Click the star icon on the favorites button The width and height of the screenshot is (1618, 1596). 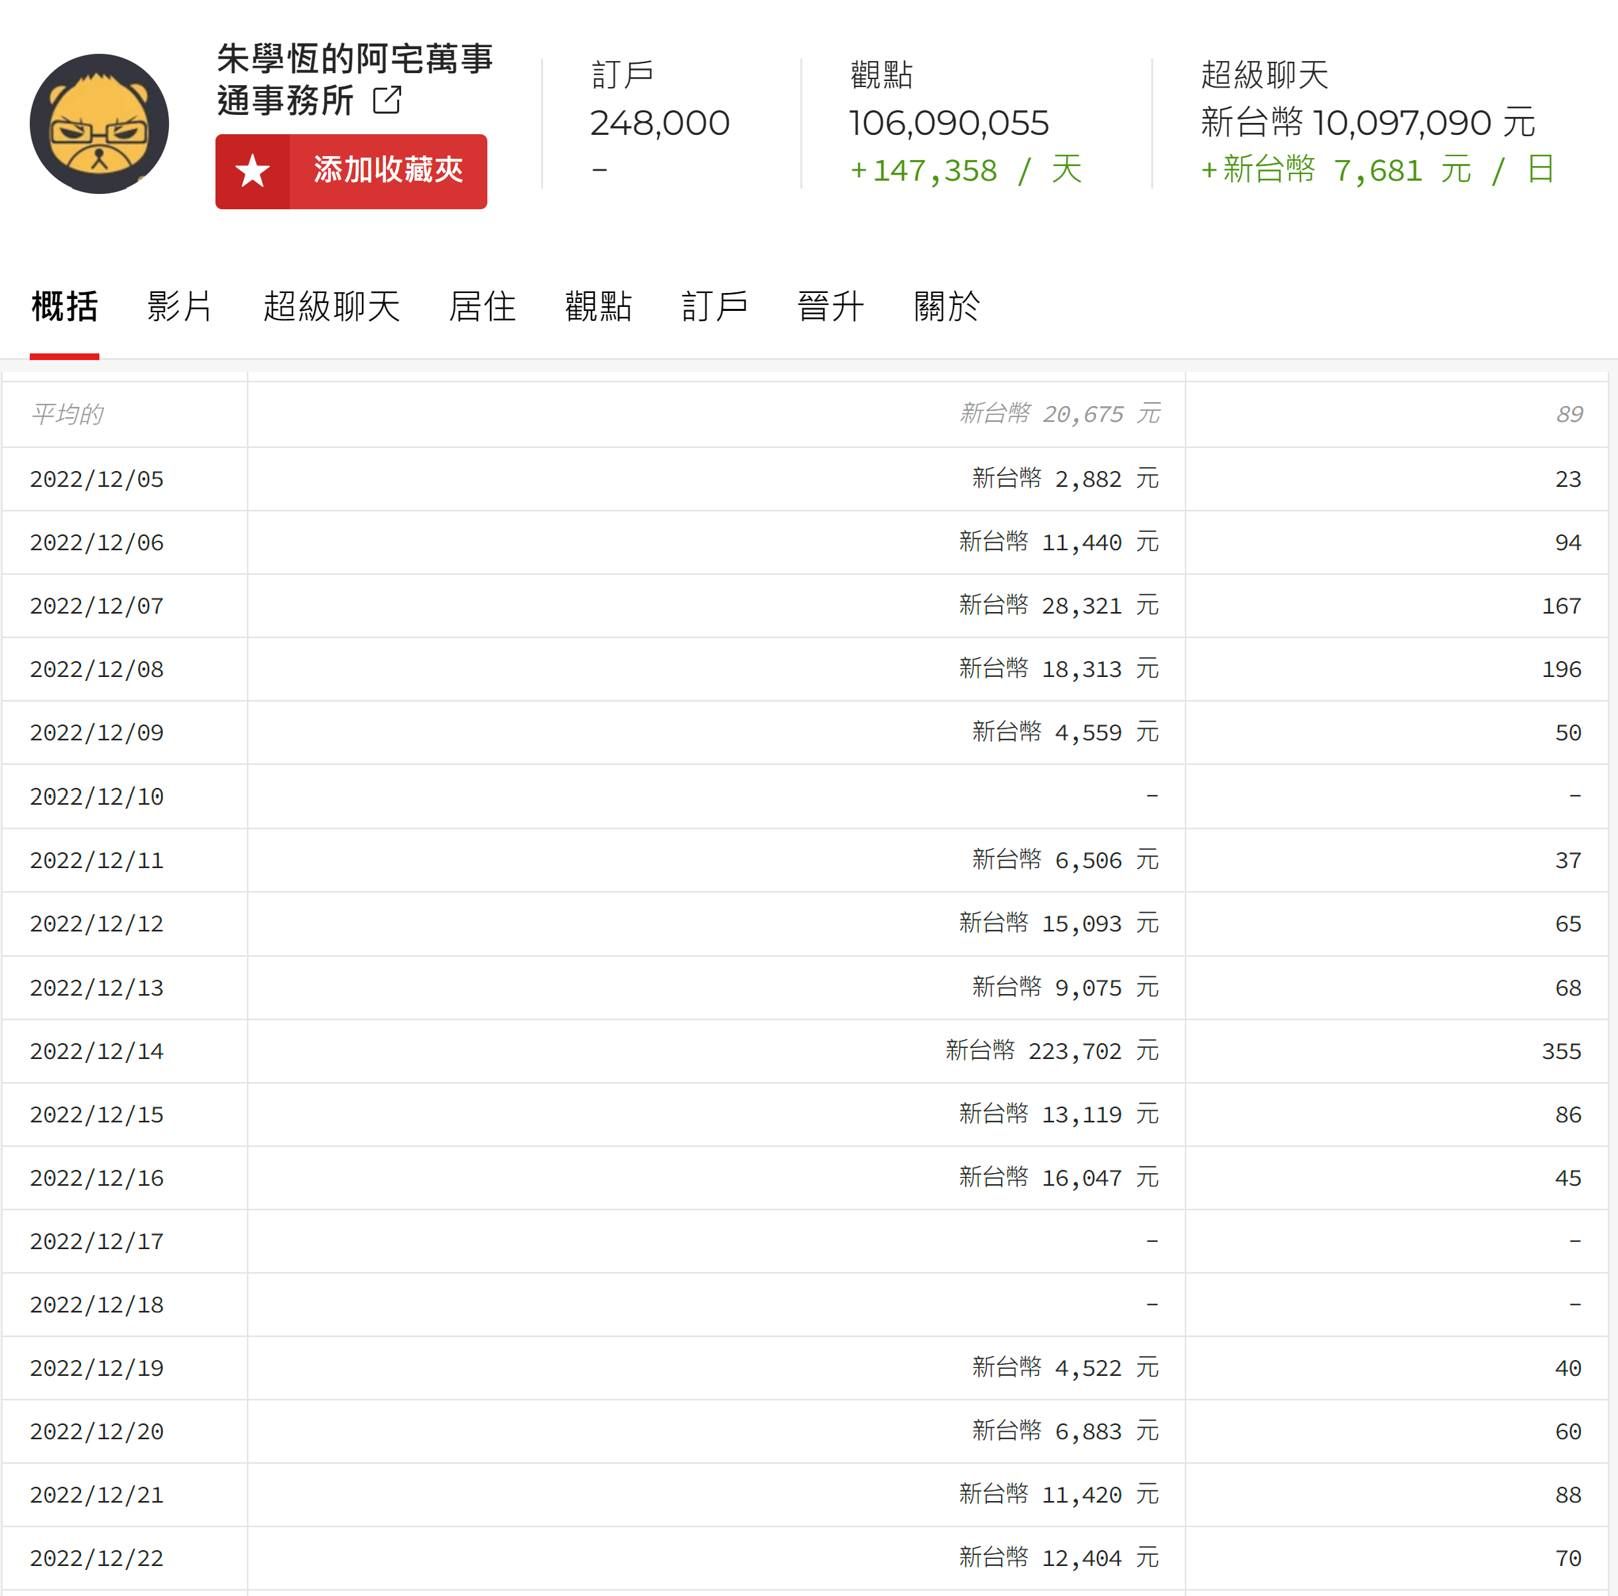(x=252, y=171)
